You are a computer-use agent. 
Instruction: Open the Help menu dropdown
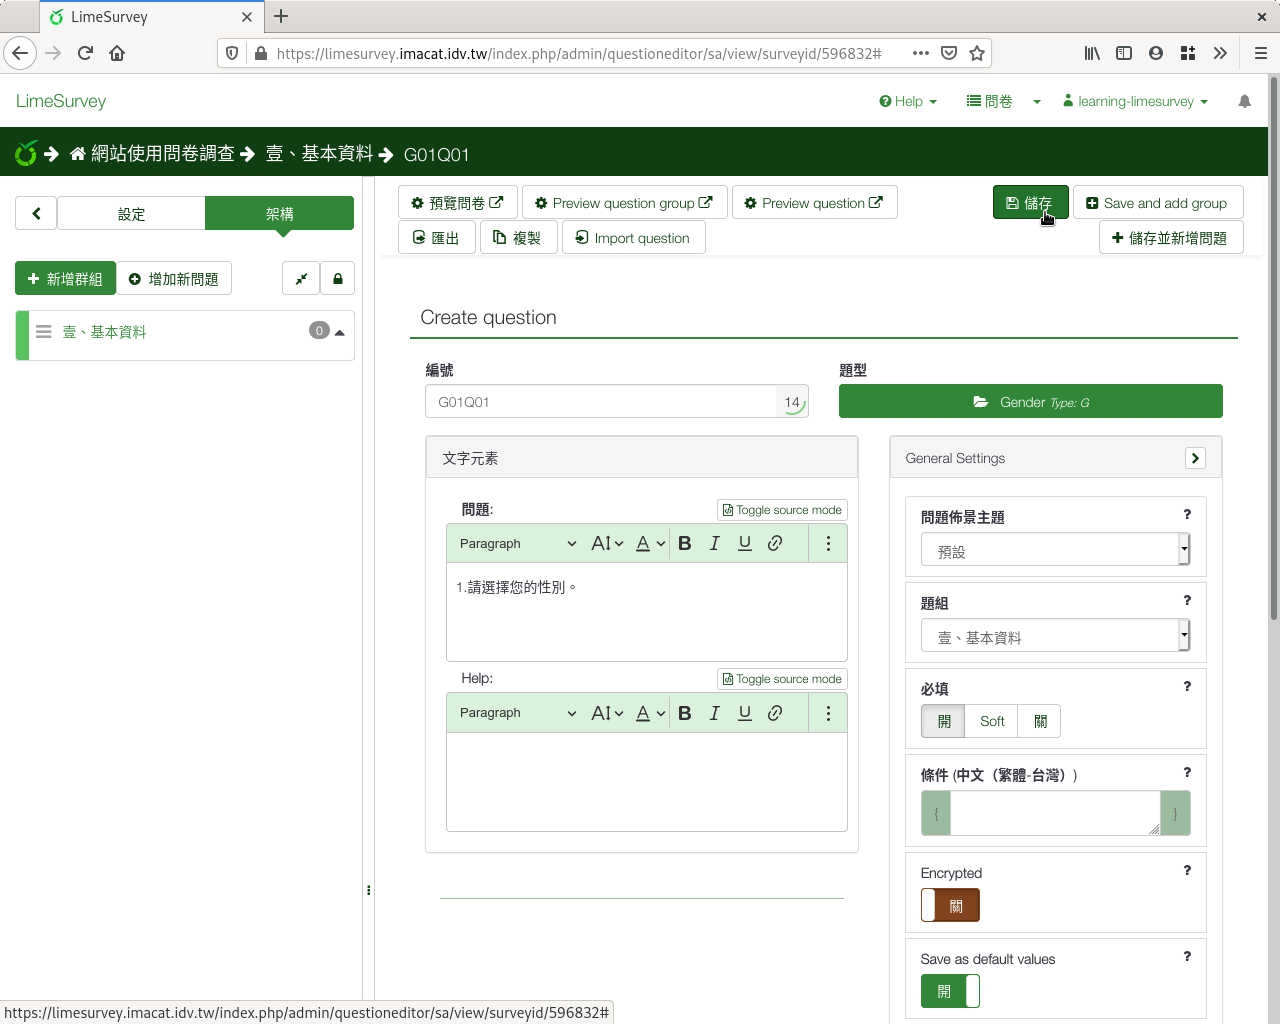(908, 101)
